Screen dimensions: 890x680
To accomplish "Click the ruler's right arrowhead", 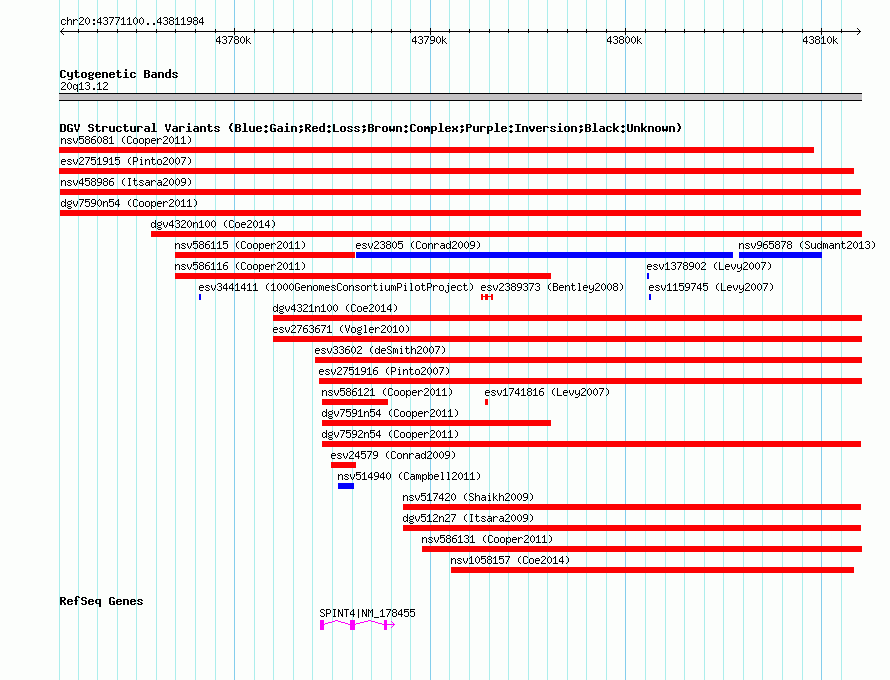I will [x=859, y=32].
